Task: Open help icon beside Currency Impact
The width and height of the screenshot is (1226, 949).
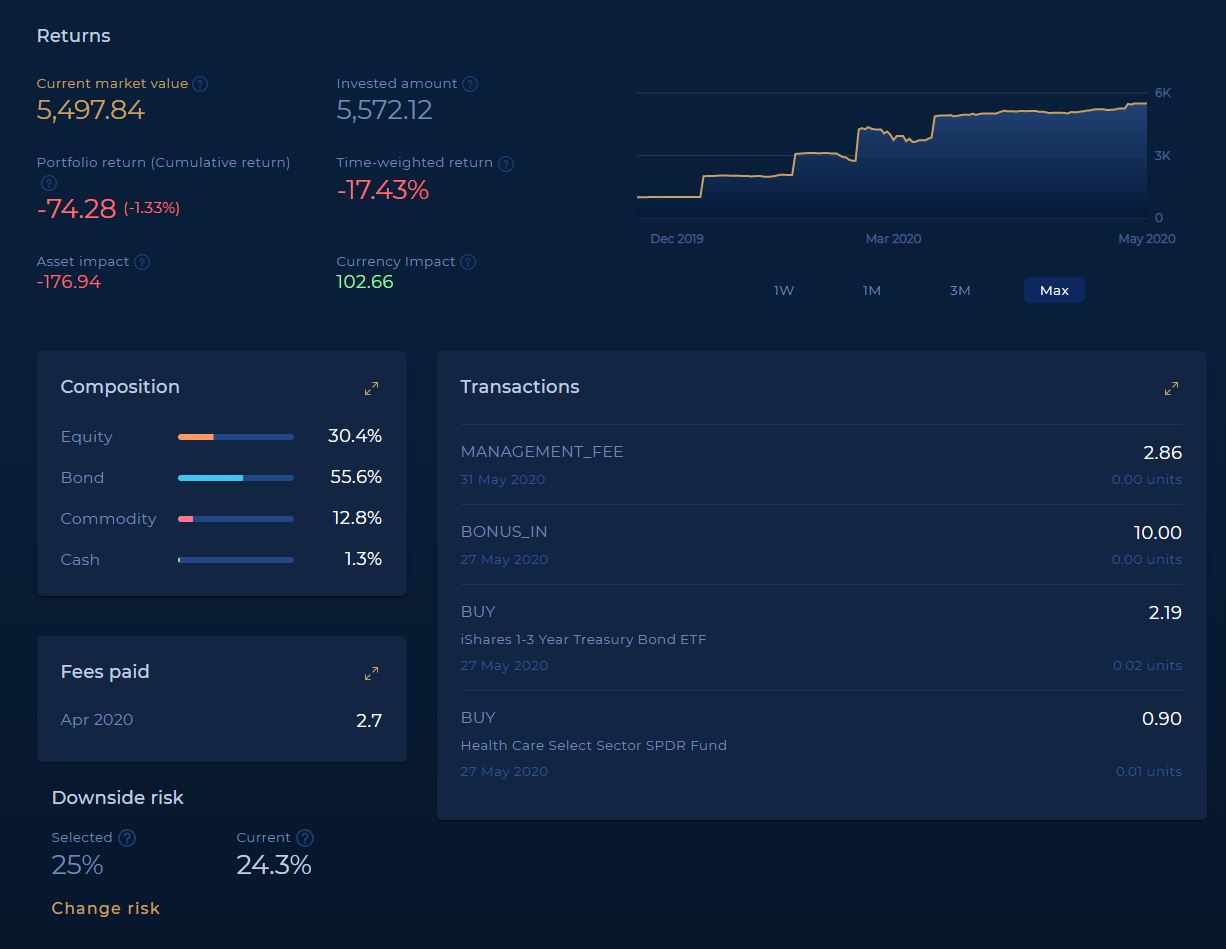Action: coord(468,262)
